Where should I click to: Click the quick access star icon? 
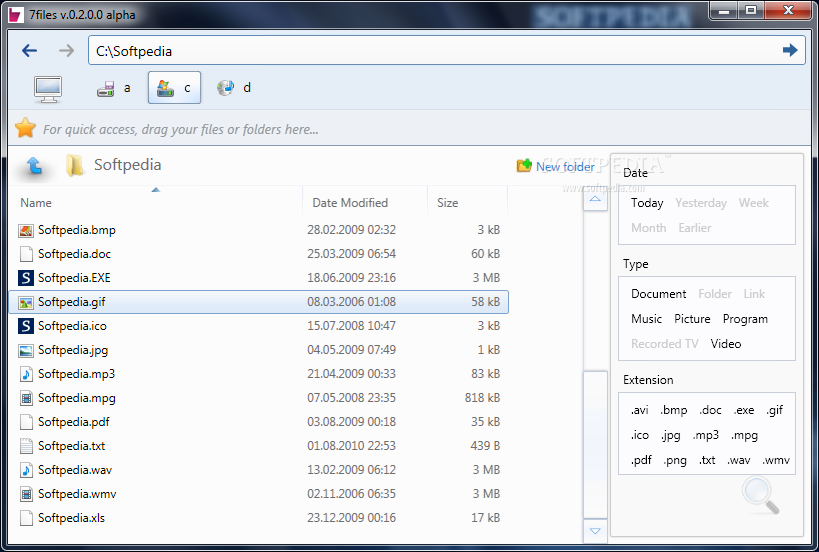tap(25, 128)
